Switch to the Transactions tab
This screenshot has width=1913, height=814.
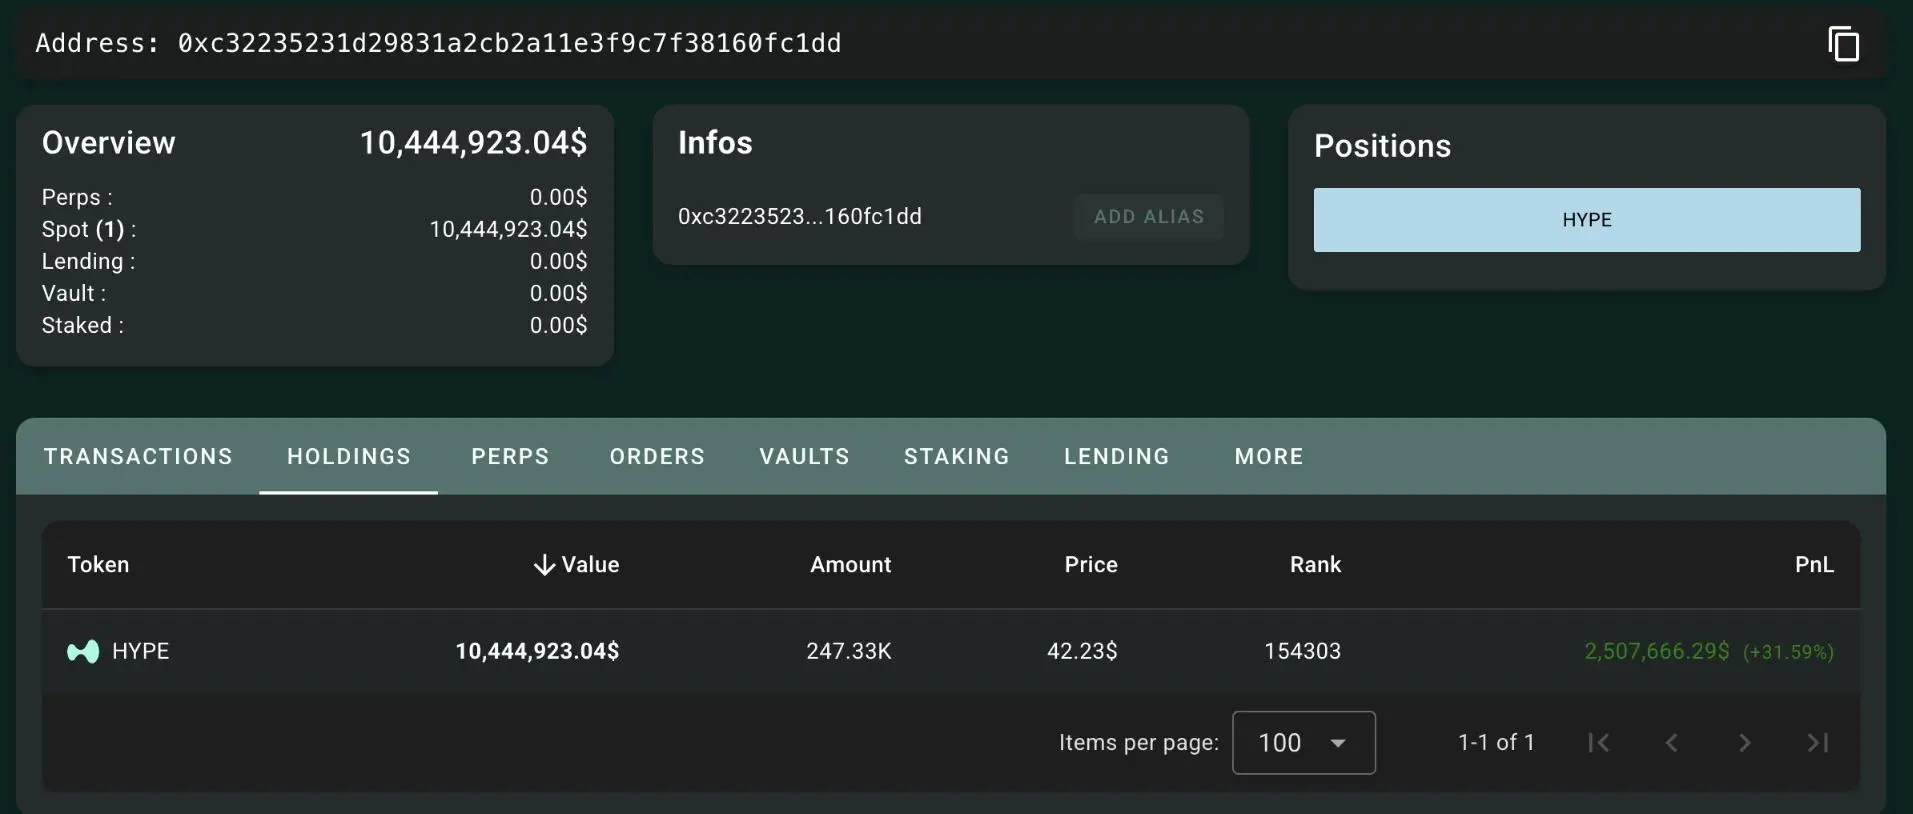(x=138, y=457)
